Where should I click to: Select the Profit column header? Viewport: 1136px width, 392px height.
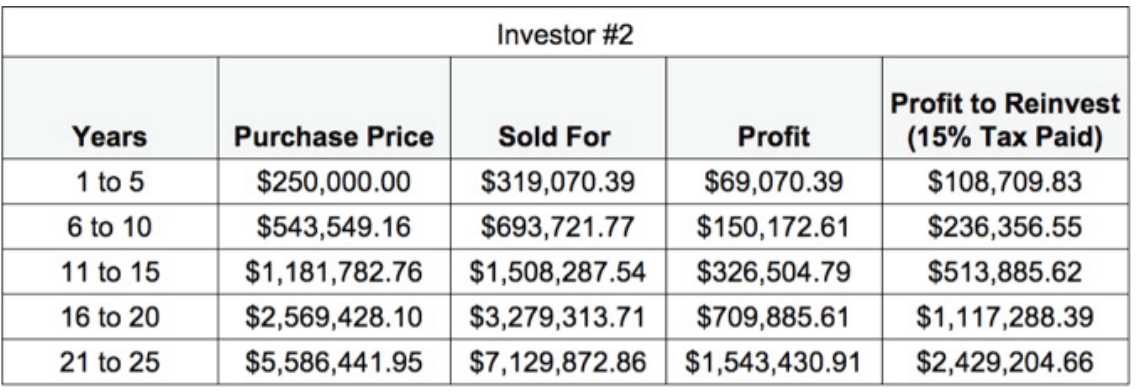(774, 108)
